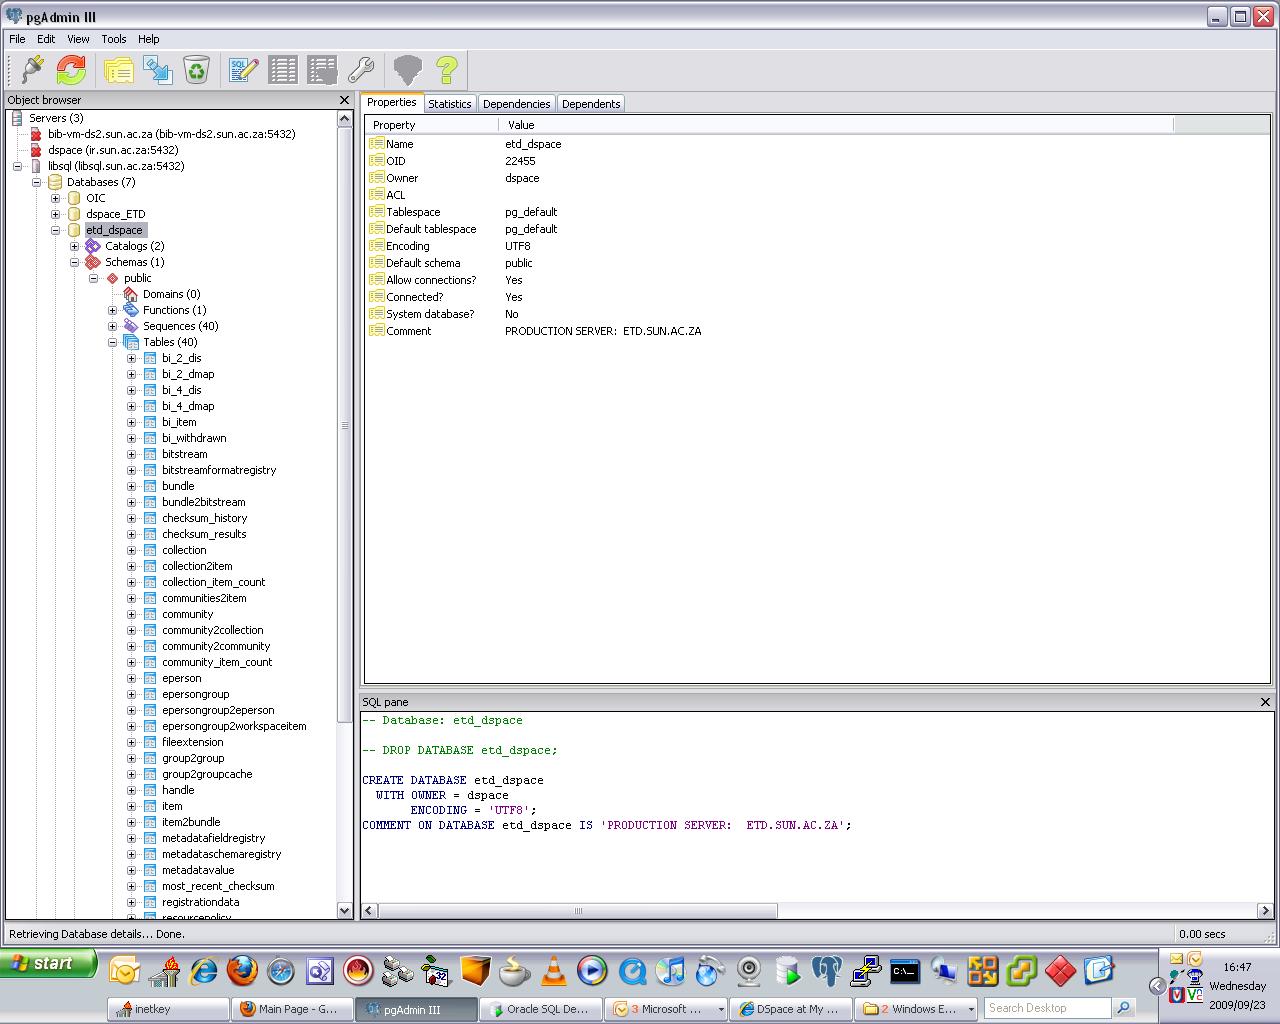Expand the bitstream table node
This screenshot has width=1280, height=1024.
pyautogui.click(x=132, y=454)
